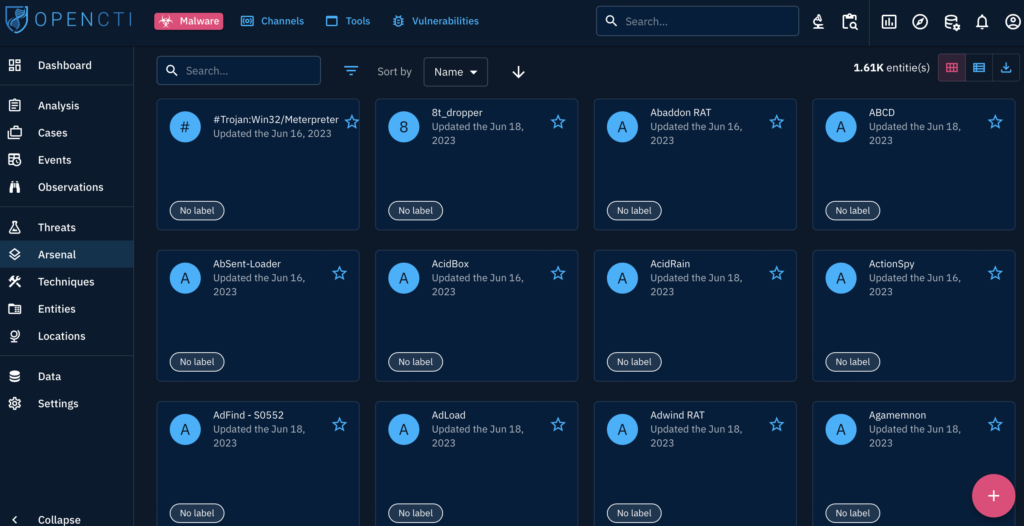
Task: Reverse sort order with the arrow icon
Action: click(518, 72)
